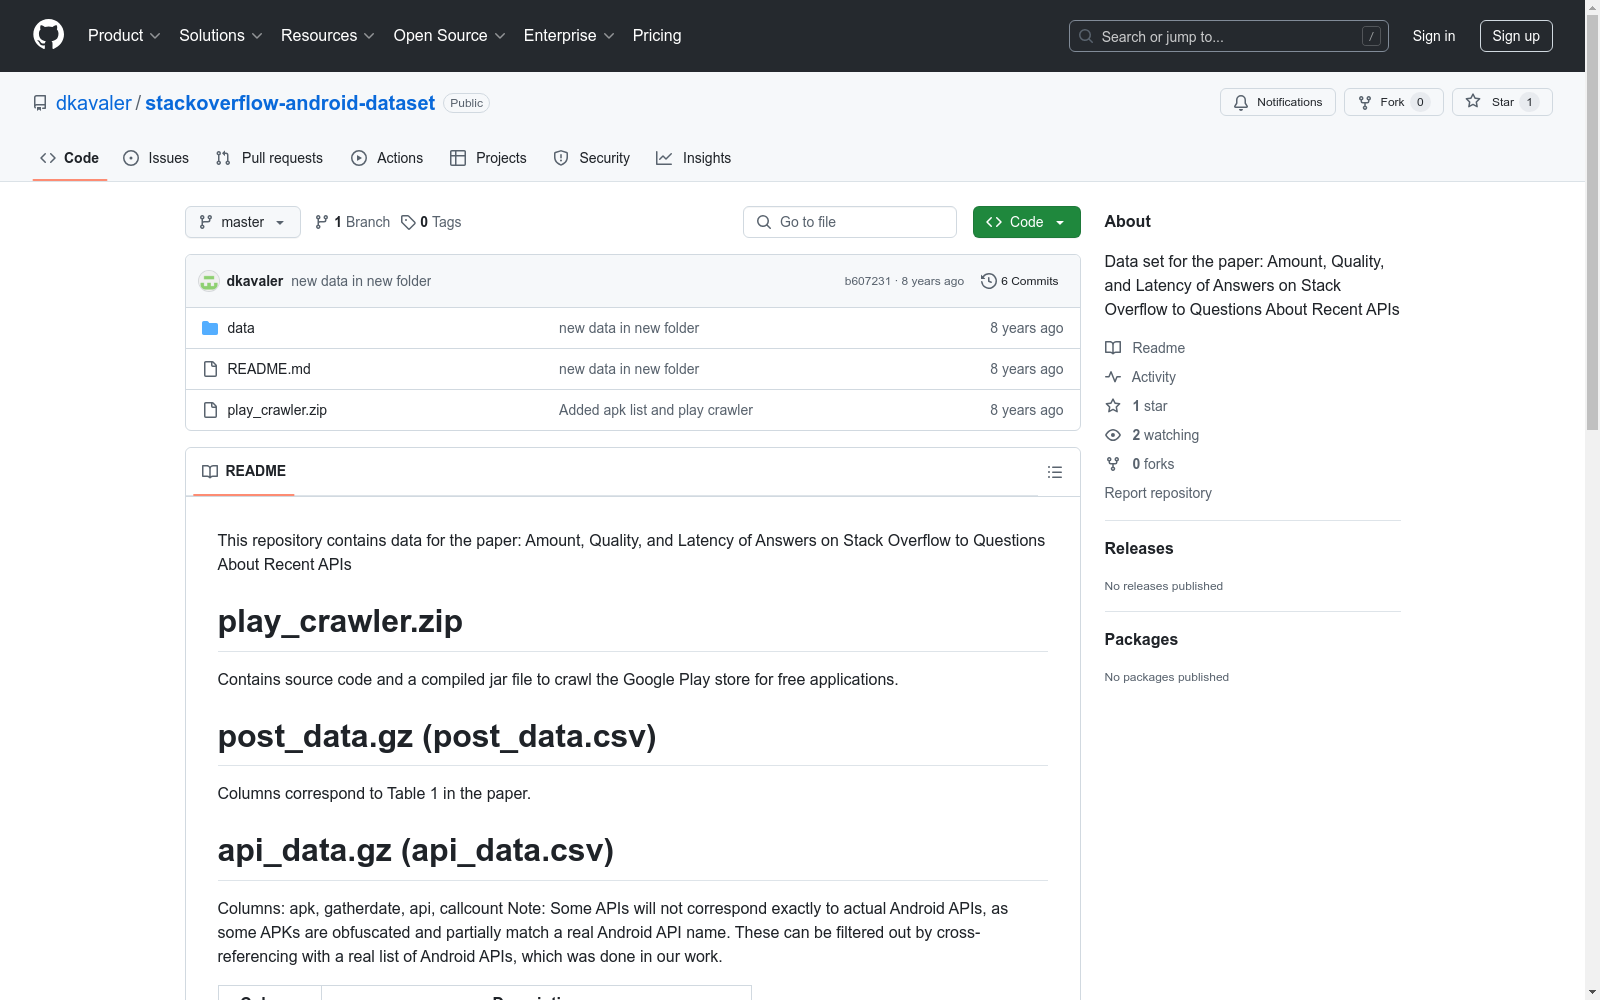Screen dimensions: 1600x1000
Task: Click the play_crawler.zip file icon
Action: [210, 410]
